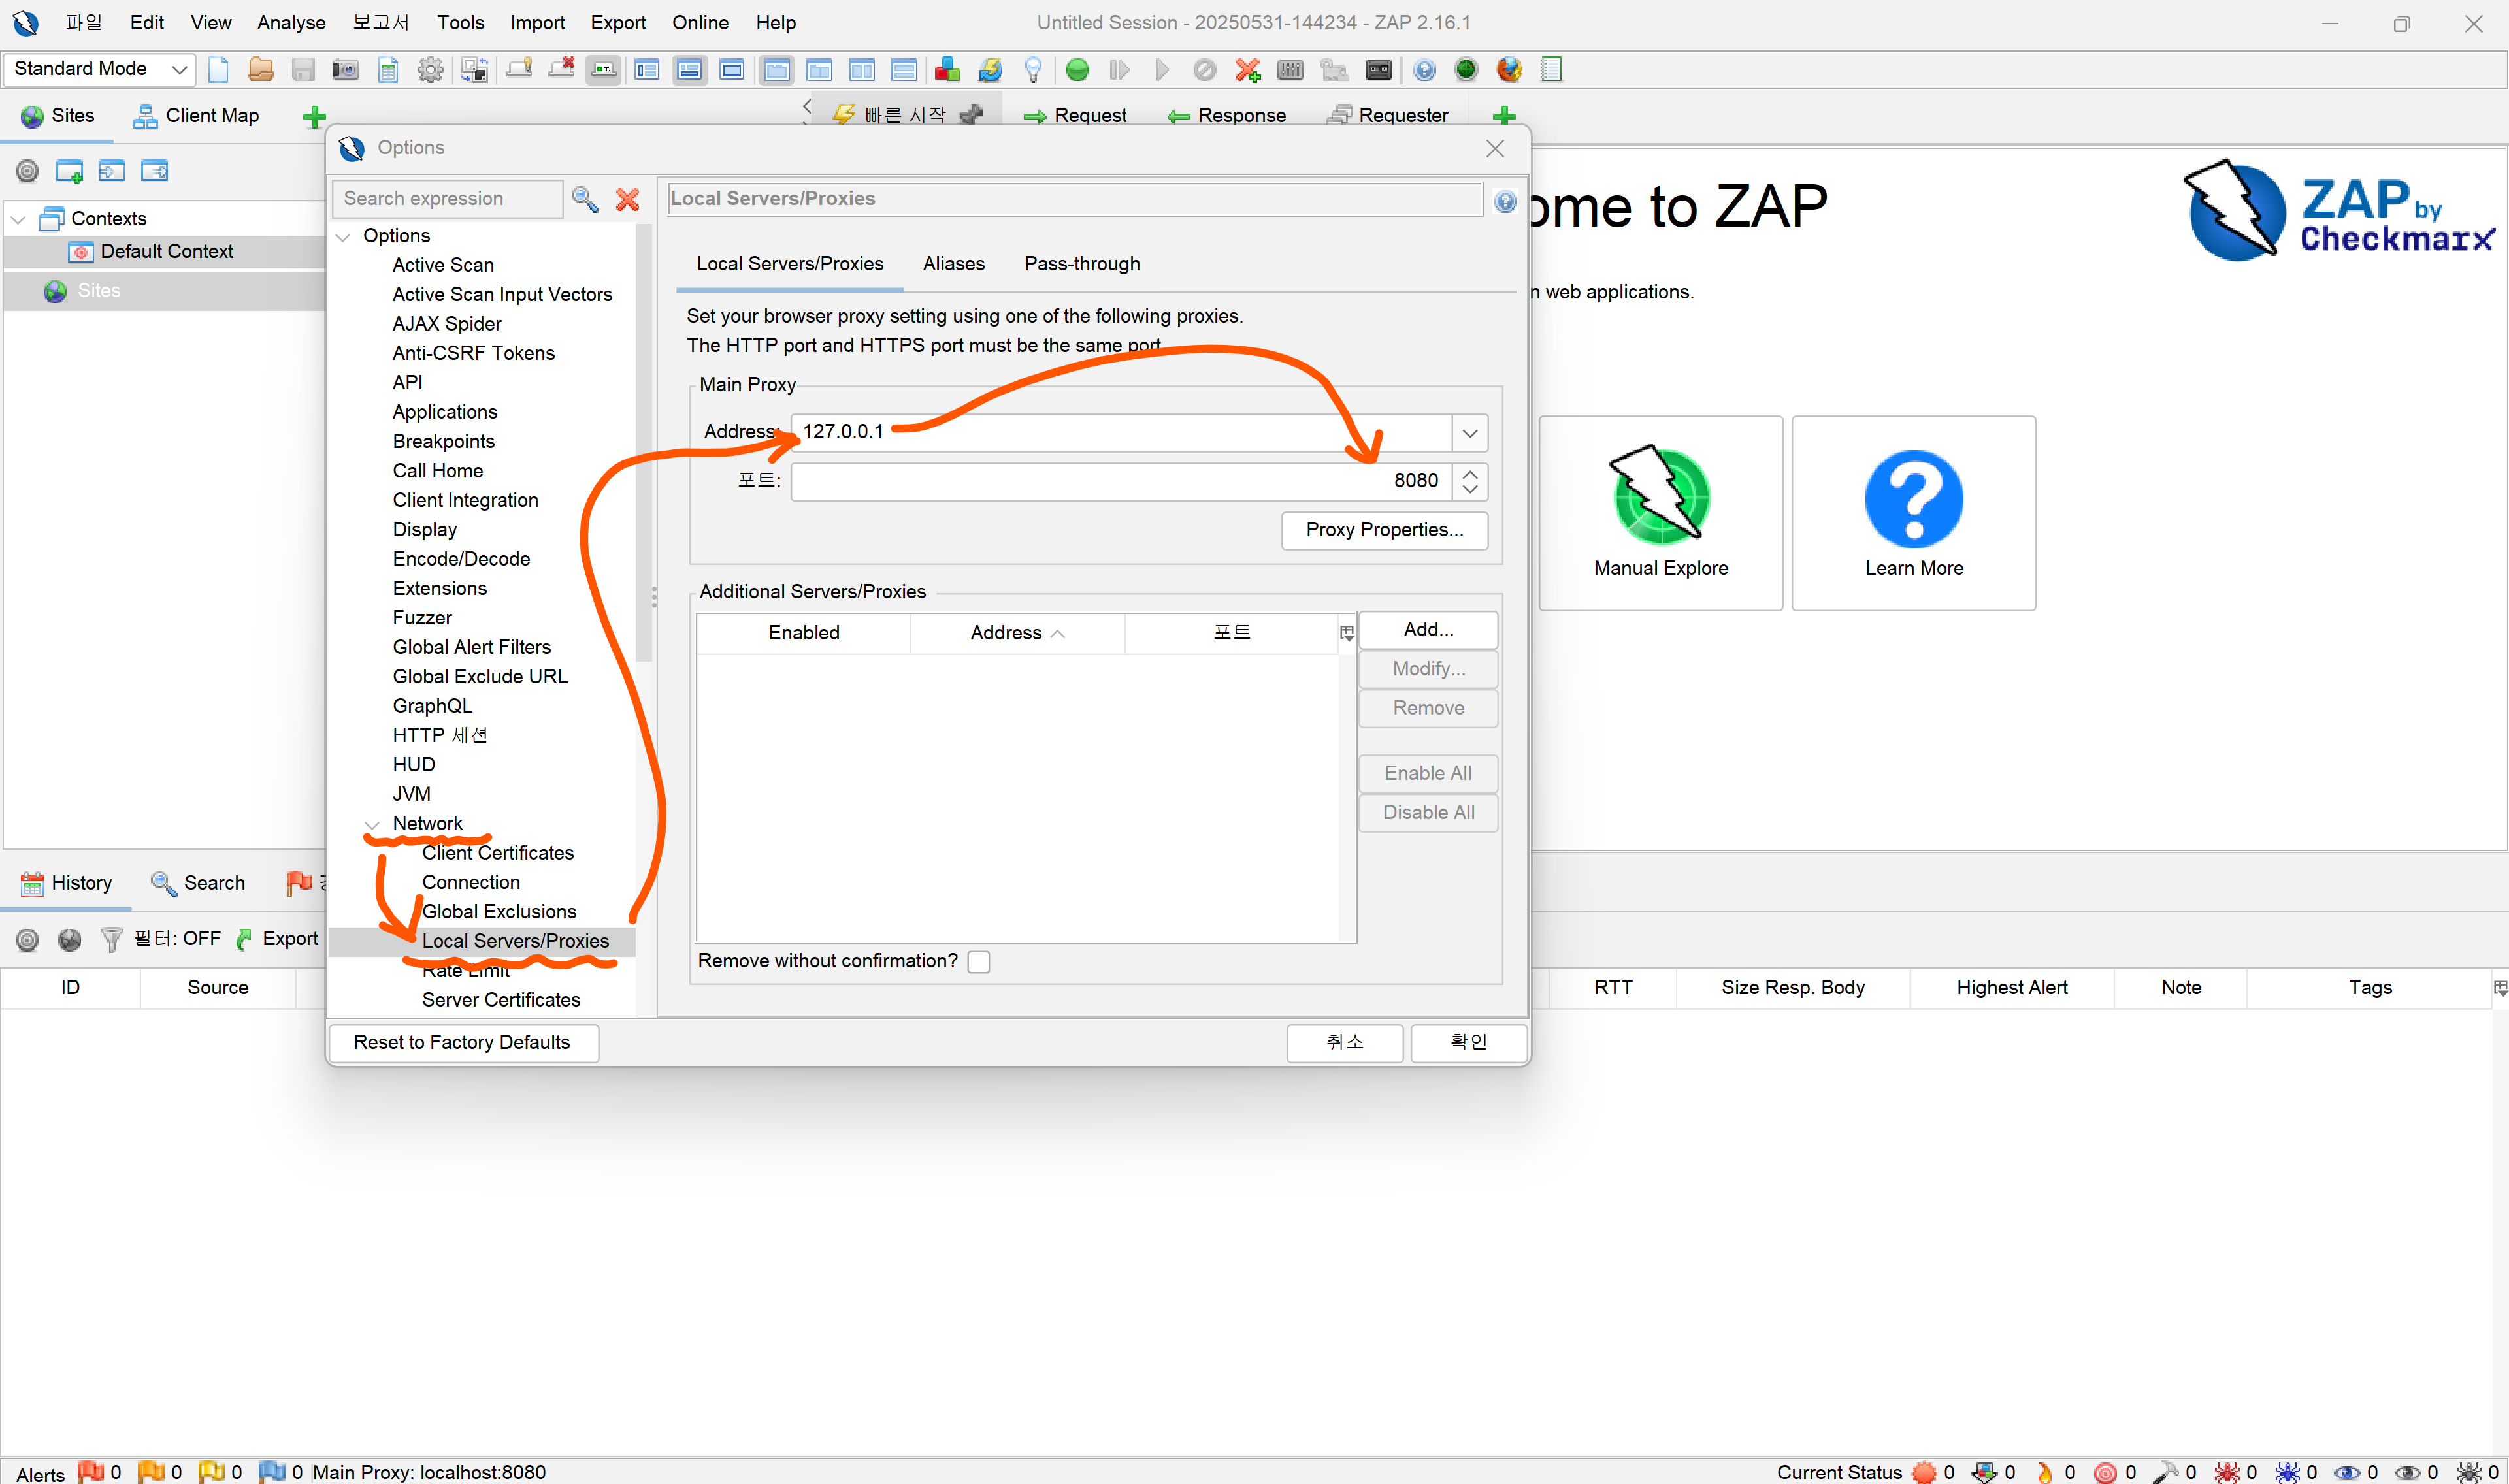The width and height of the screenshot is (2509, 1484).
Task: Open Options via the gear toolbar icon
Action: point(430,69)
